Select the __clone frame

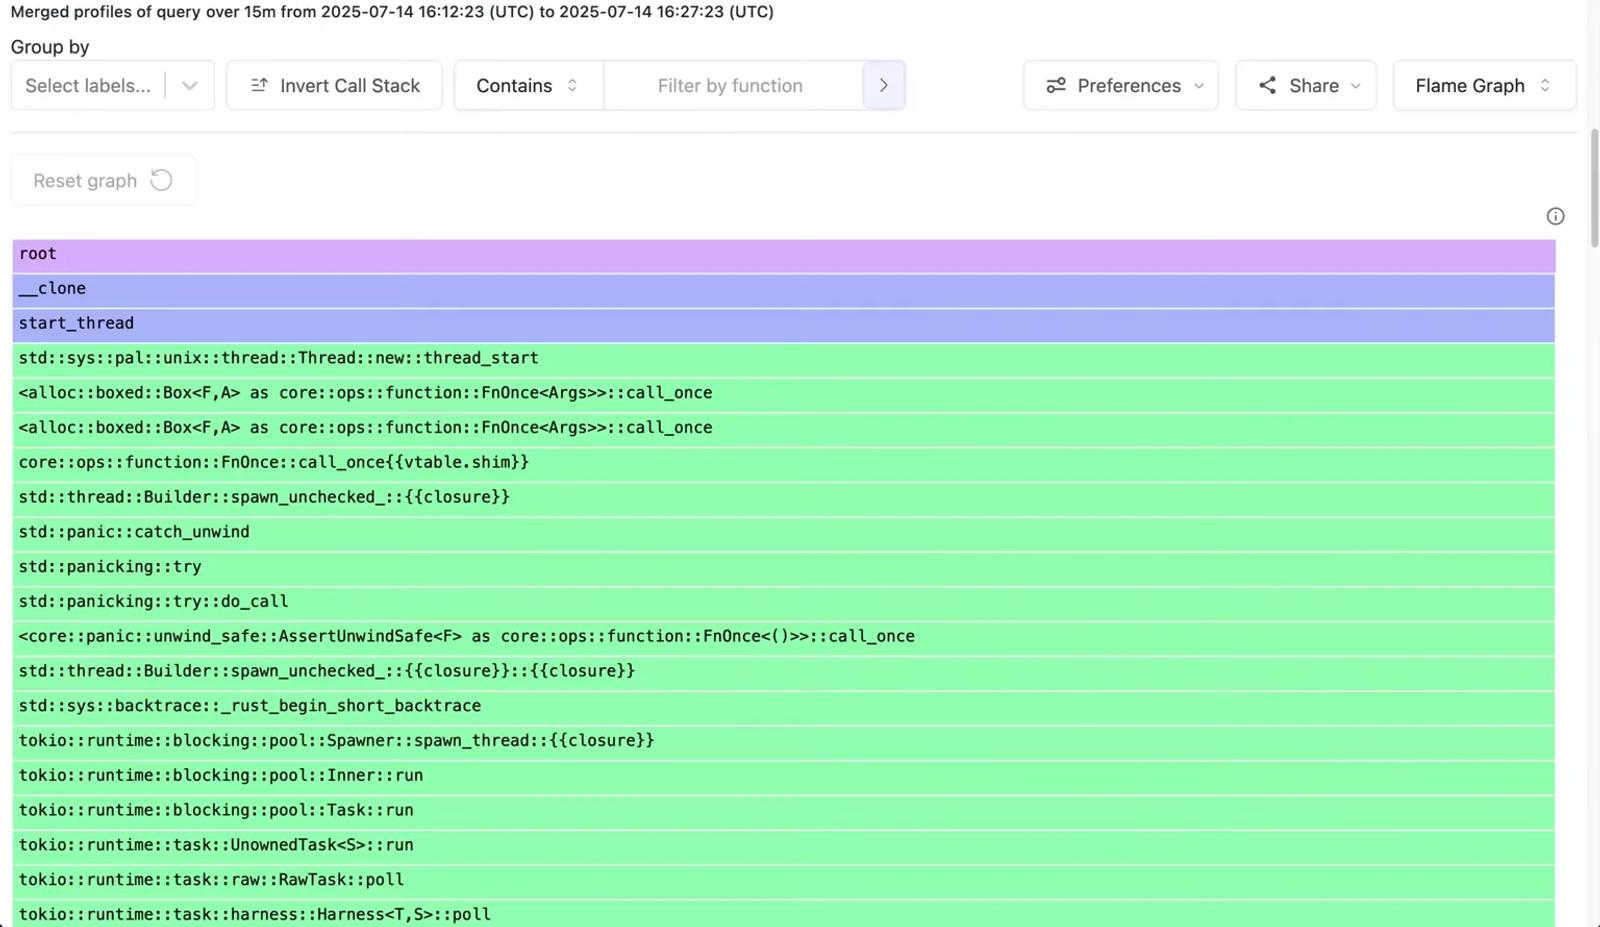[784, 289]
